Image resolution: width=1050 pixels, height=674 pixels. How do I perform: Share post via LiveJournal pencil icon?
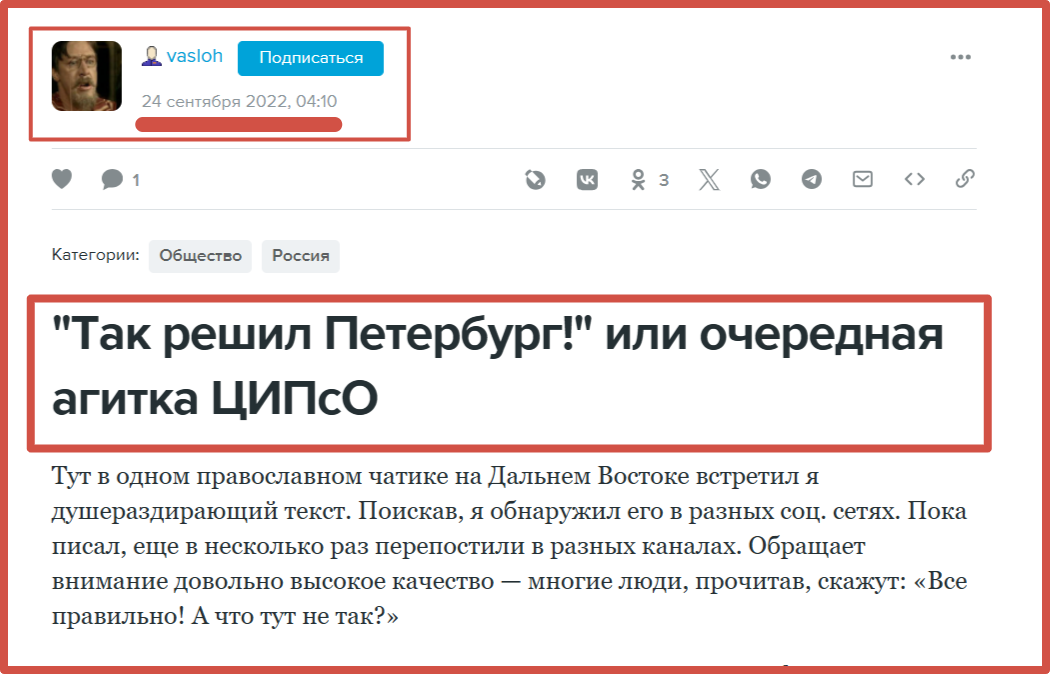[535, 180]
